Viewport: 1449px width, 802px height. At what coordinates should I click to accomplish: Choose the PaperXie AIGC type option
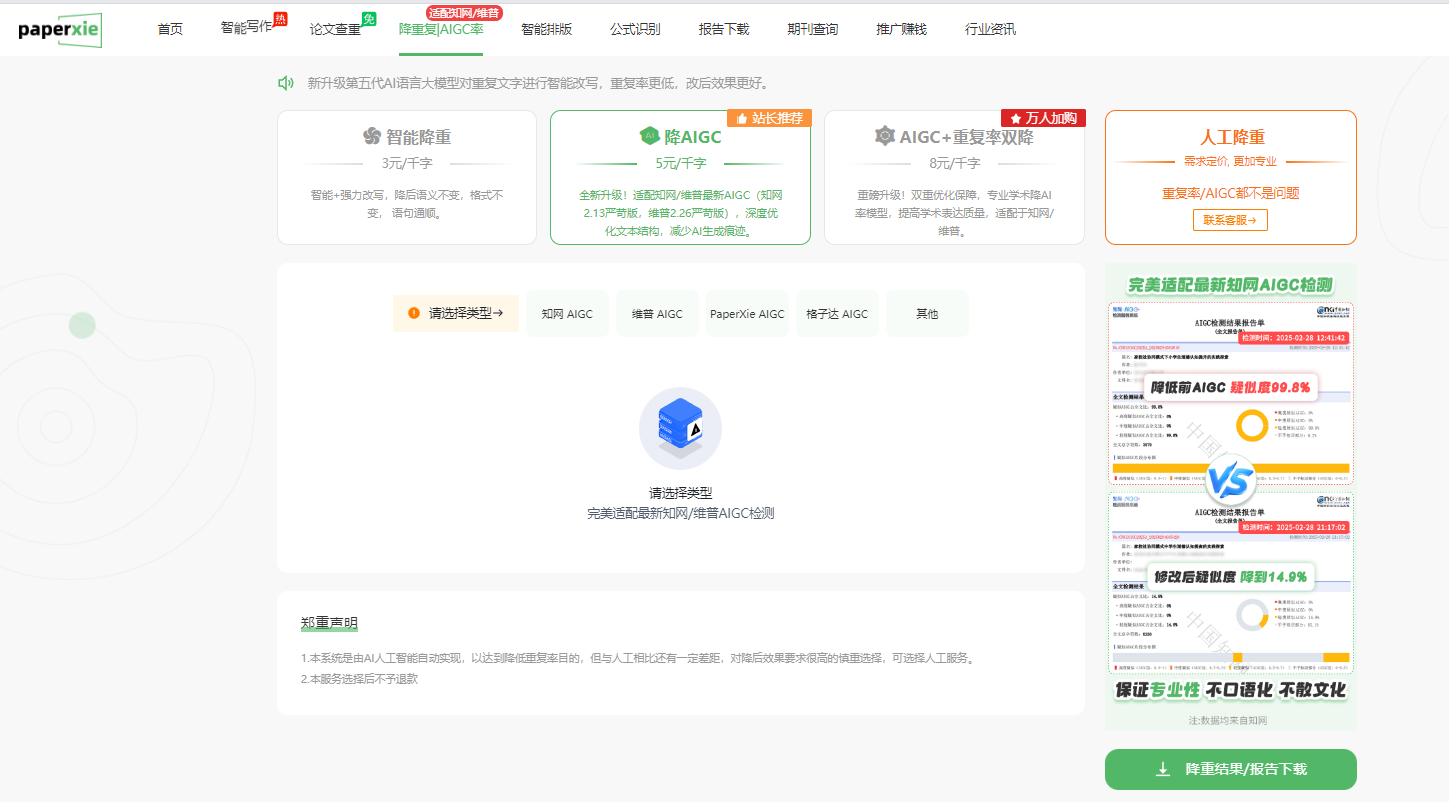coord(747,314)
